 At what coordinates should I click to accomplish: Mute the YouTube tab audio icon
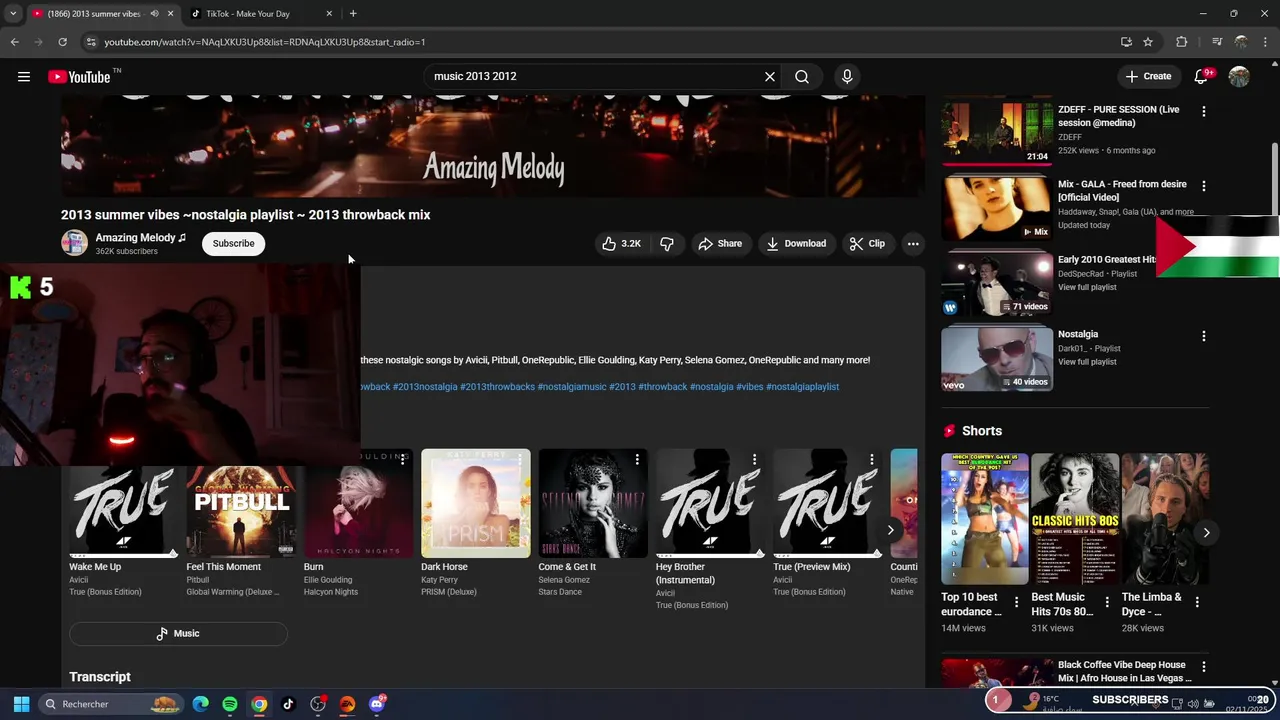[x=154, y=14]
